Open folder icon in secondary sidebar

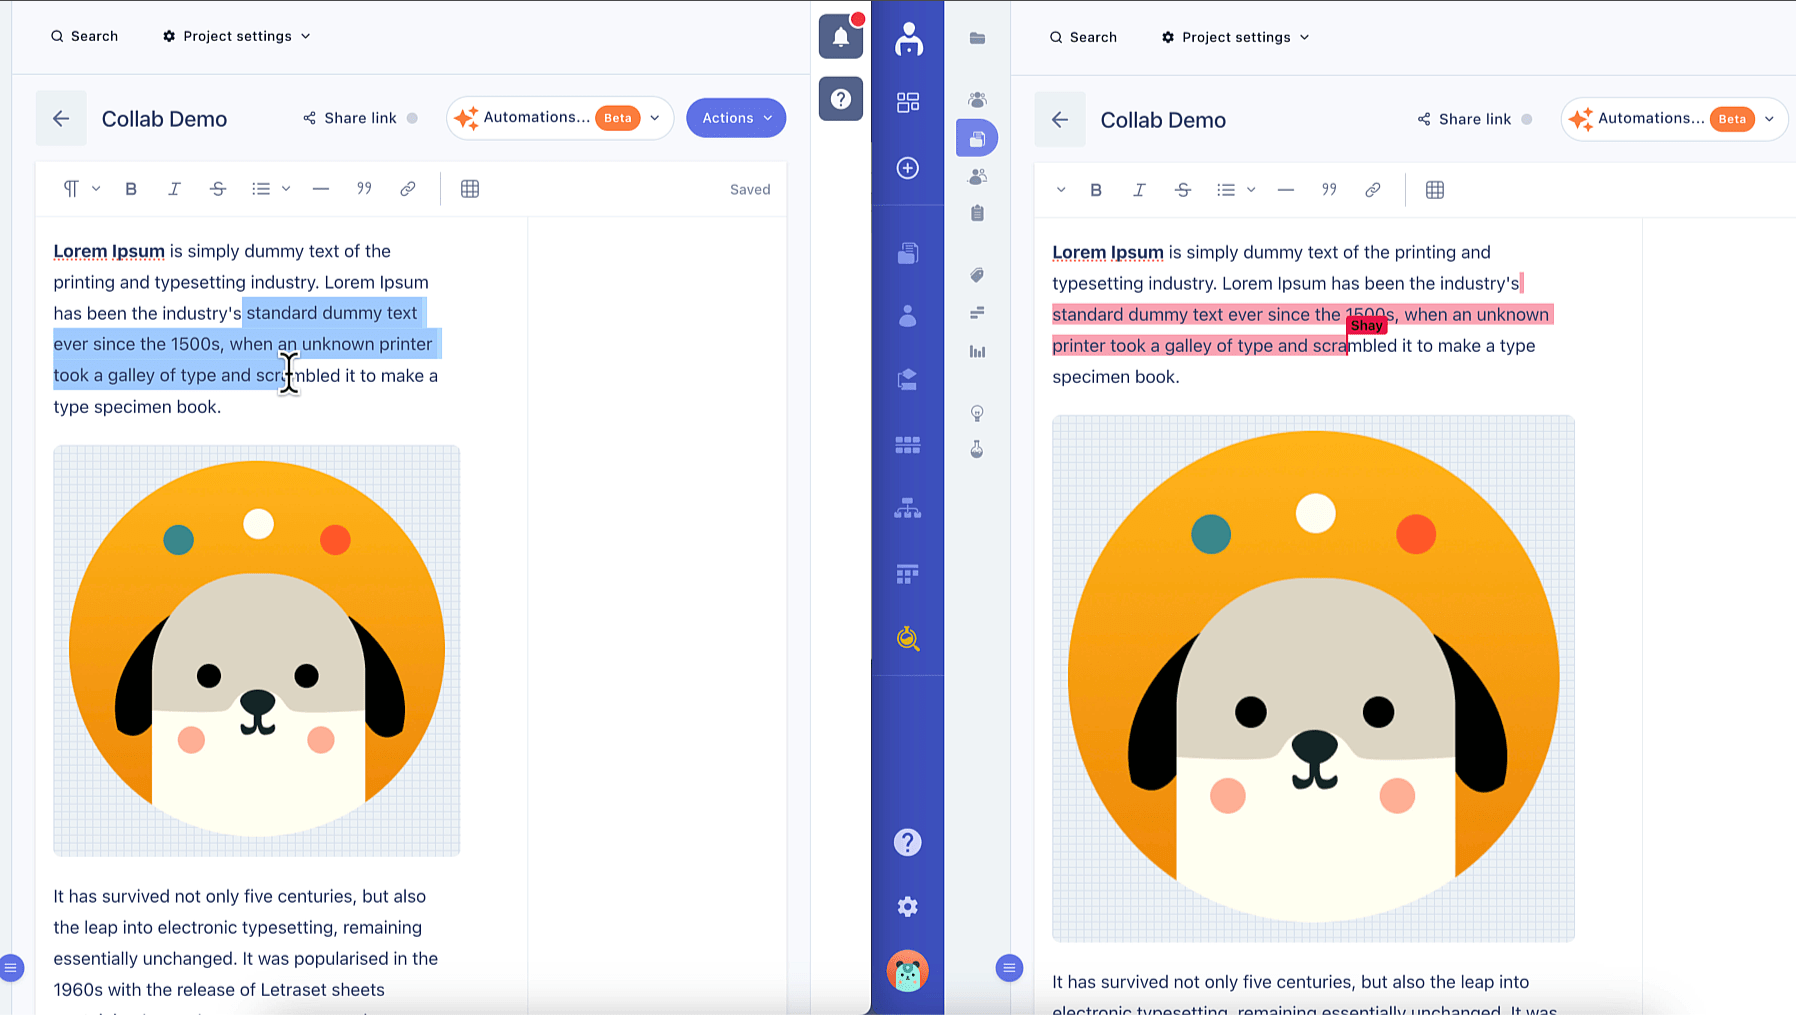(x=977, y=38)
